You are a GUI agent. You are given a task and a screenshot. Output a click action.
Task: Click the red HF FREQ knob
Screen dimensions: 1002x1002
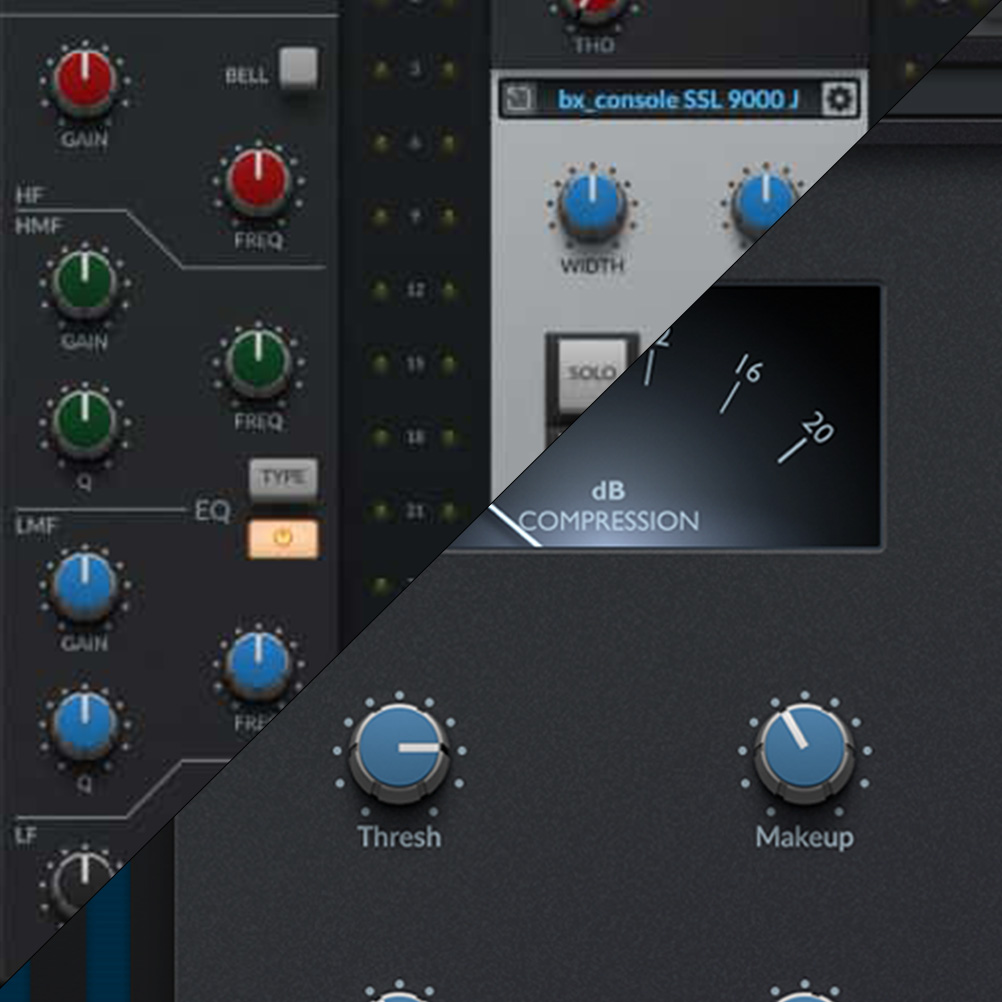(258, 182)
